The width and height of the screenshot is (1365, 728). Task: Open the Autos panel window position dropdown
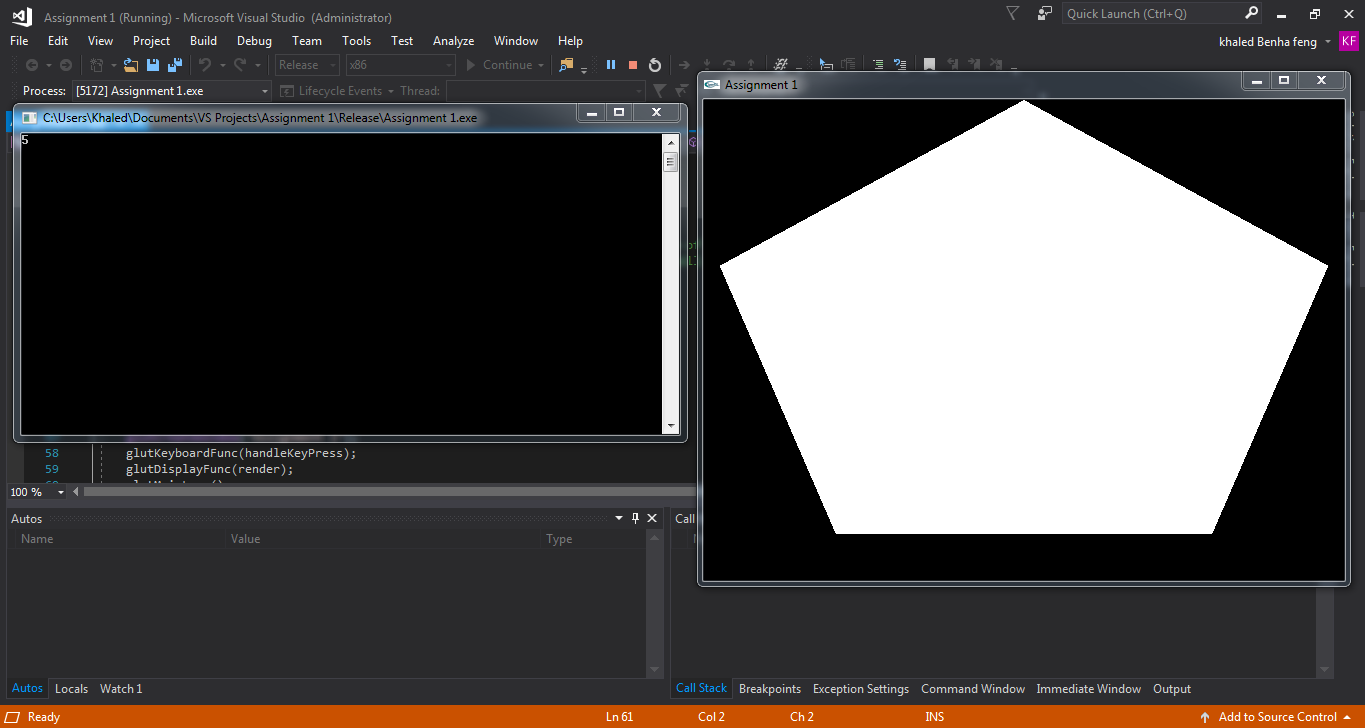point(619,518)
